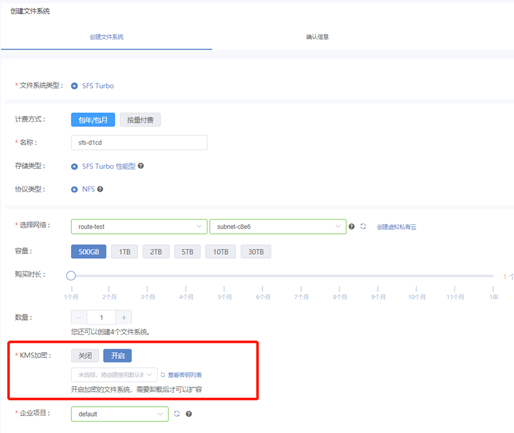Select SFS Turbo file system type radio
Screen dimensions: 514x433
pos(74,86)
